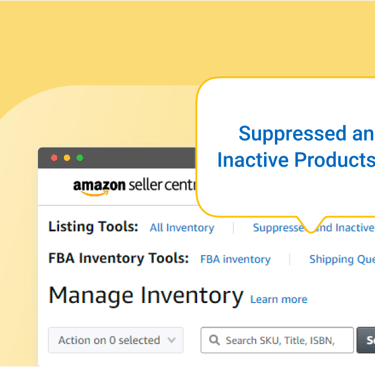The height and width of the screenshot is (367, 375).
Task: Click the amazon seller central logo
Action: click(135, 187)
